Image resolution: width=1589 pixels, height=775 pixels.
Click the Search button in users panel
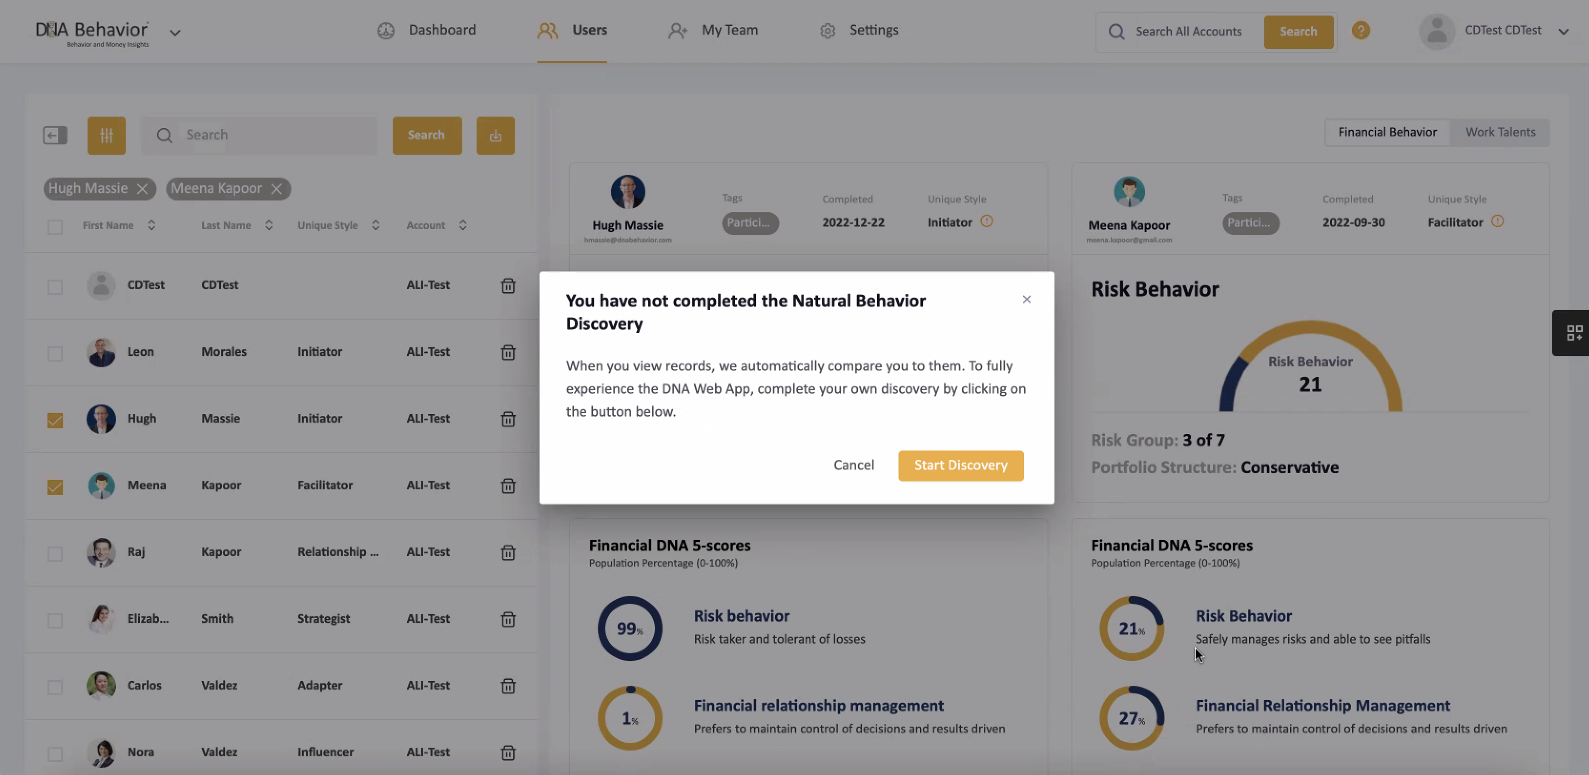[427, 135]
